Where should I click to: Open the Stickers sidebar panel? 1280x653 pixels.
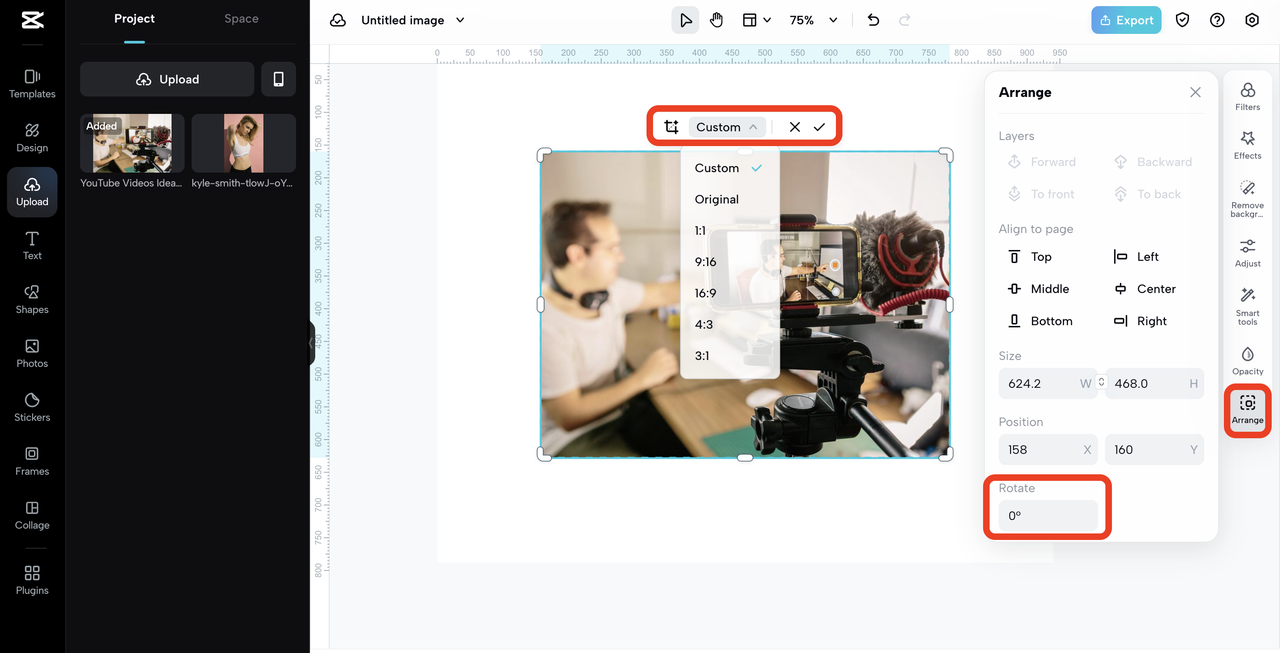(32, 408)
